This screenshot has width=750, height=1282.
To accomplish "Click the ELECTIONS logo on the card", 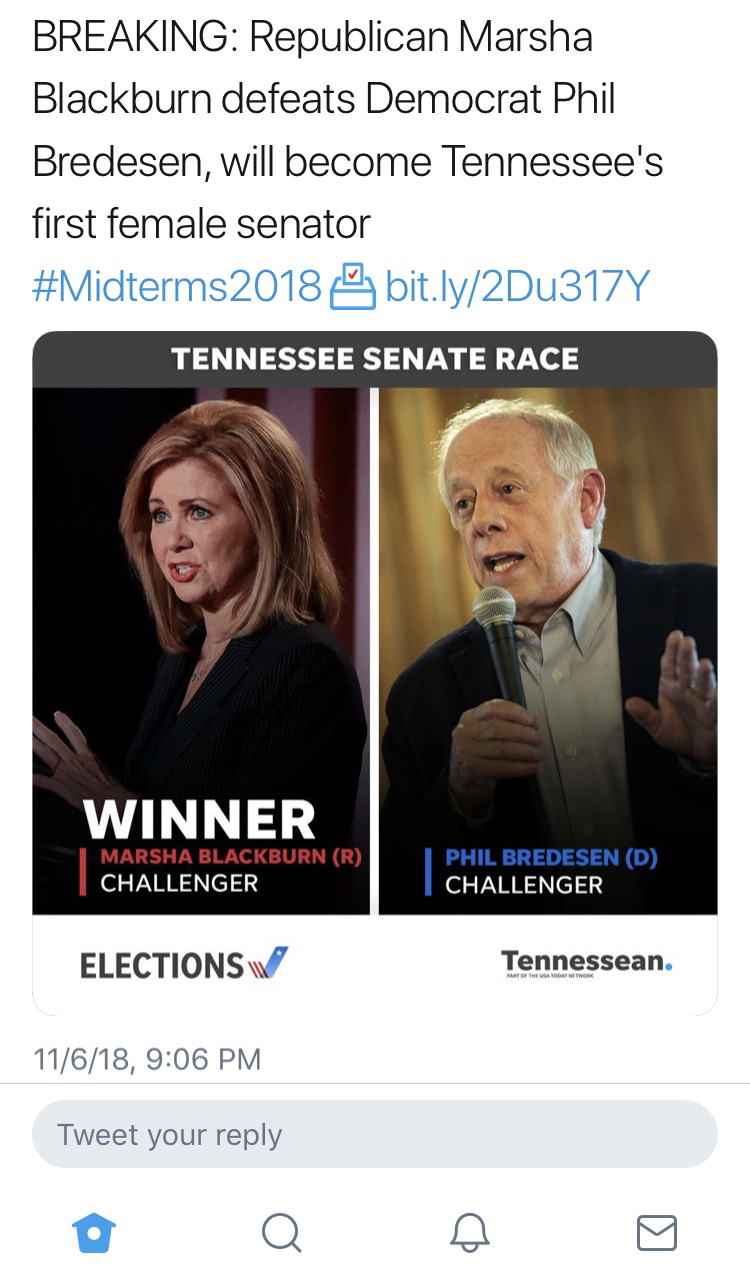I will tap(162, 965).
